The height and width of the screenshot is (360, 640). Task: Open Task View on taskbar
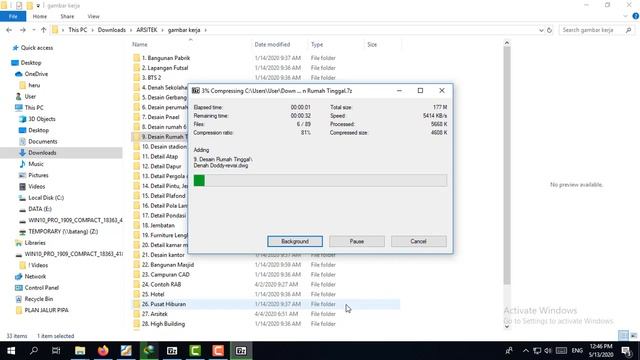pos(56,351)
